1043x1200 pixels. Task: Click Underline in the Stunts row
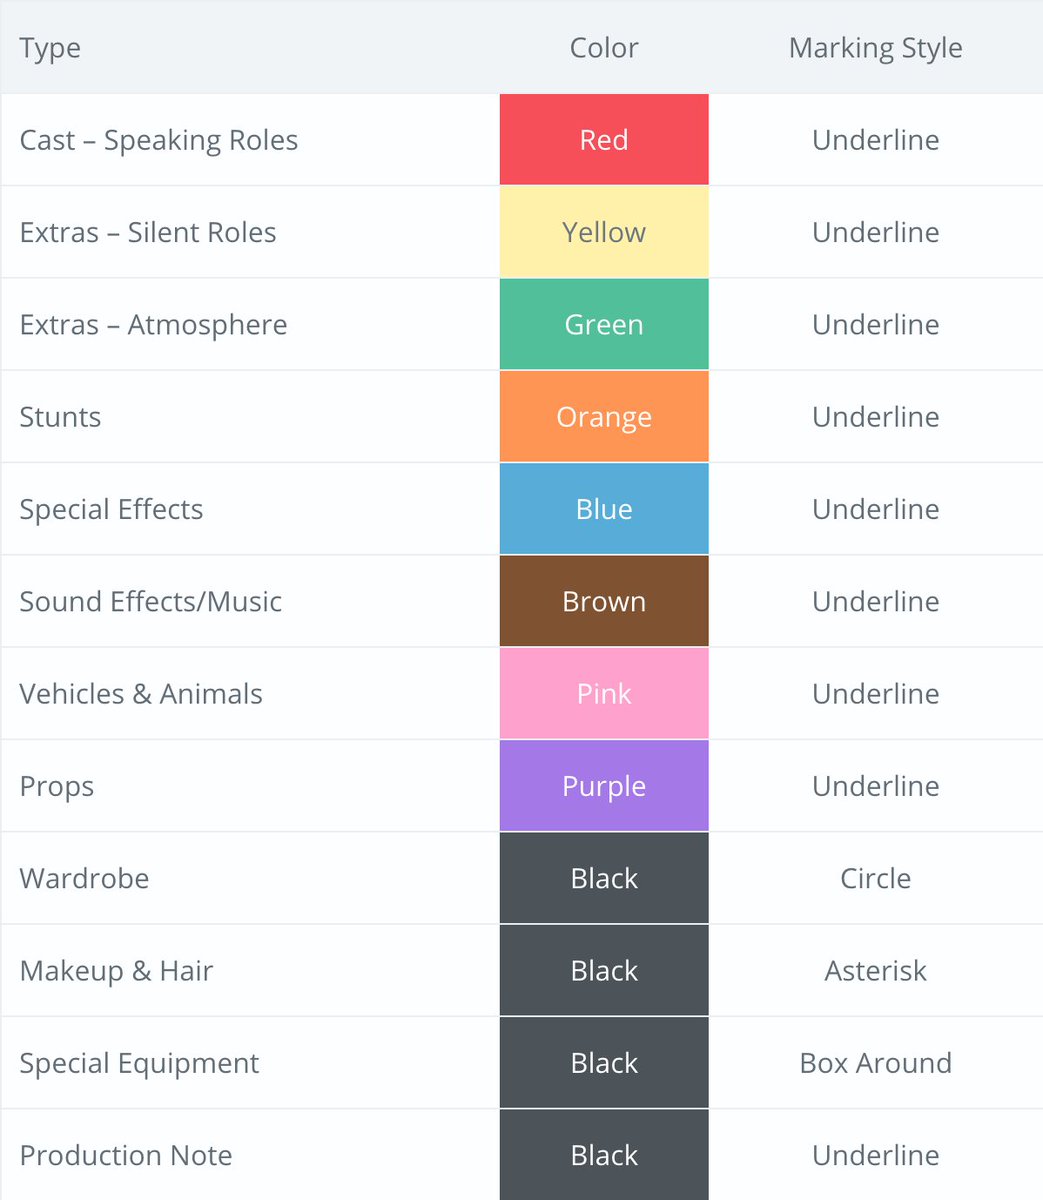tap(876, 417)
